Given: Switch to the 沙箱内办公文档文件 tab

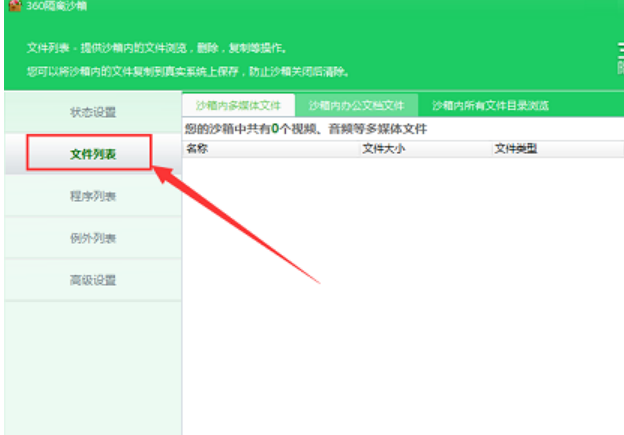Looking at the screenshot, I should (x=356, y=105).
